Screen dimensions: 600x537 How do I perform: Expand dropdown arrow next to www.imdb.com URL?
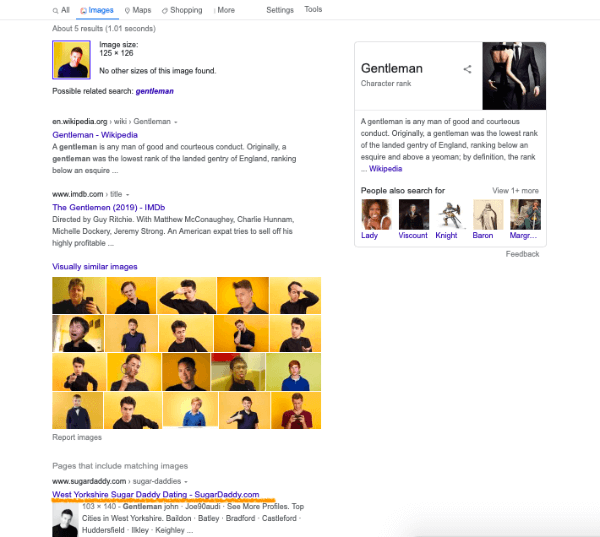tap(127, 195)
